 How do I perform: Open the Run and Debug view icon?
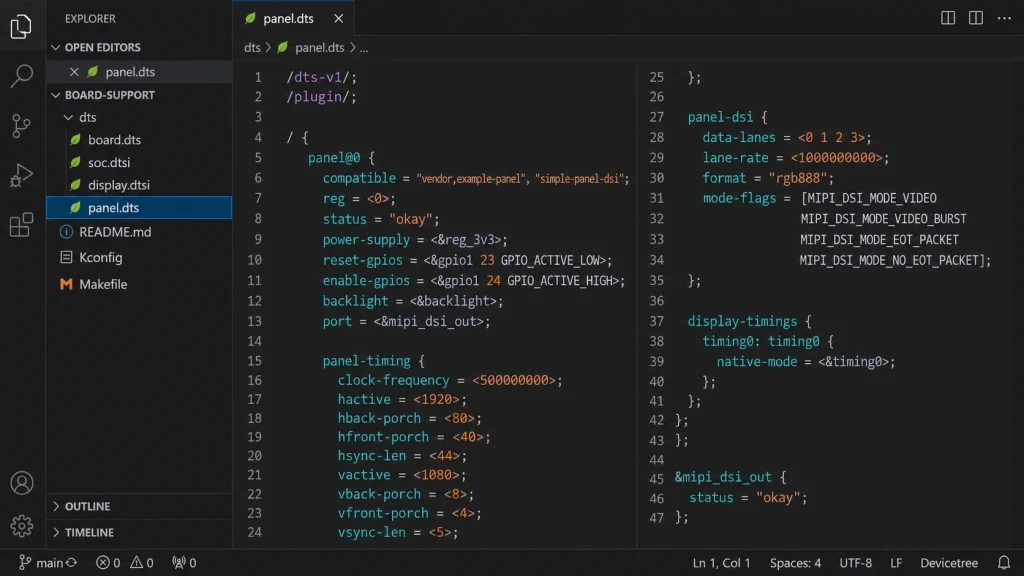point(21,175)
